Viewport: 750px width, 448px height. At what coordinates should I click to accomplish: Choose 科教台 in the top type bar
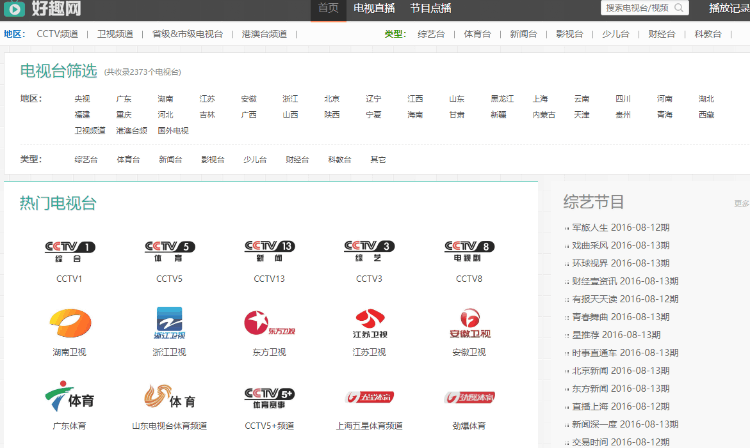708,34
